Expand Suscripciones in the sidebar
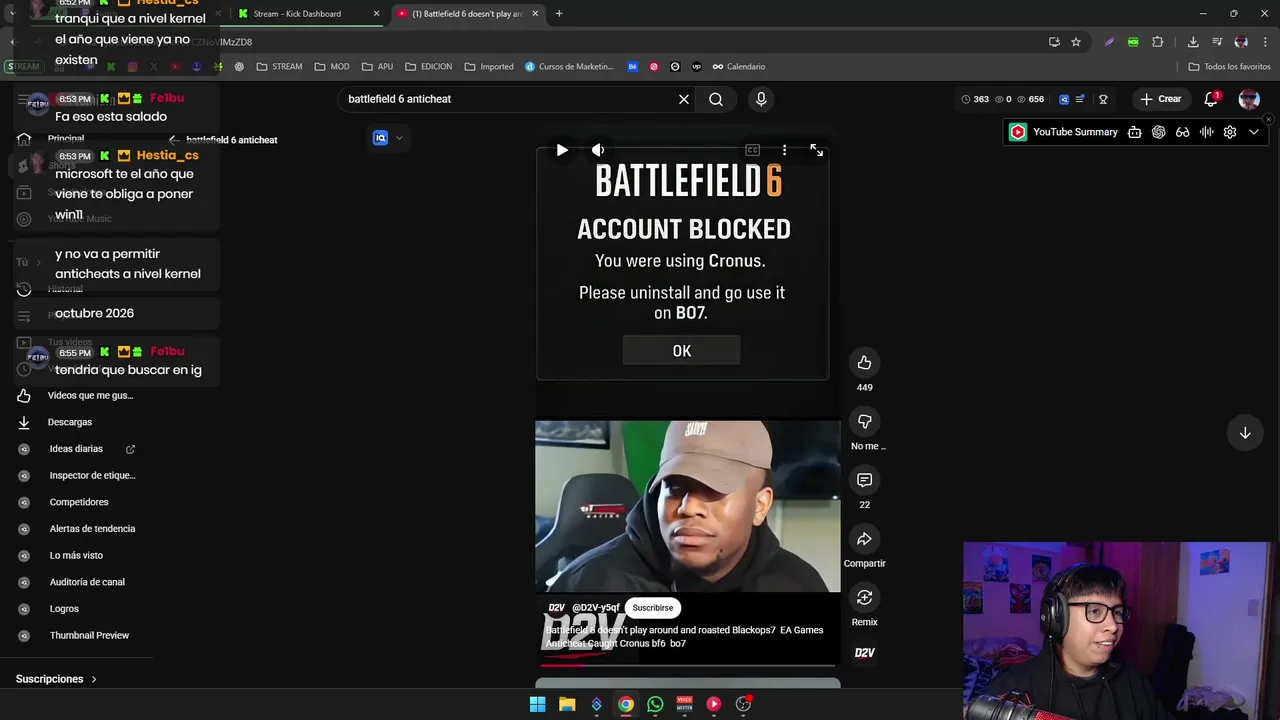The height and width of the screenshot is (720, 1280). coord(56,679)
